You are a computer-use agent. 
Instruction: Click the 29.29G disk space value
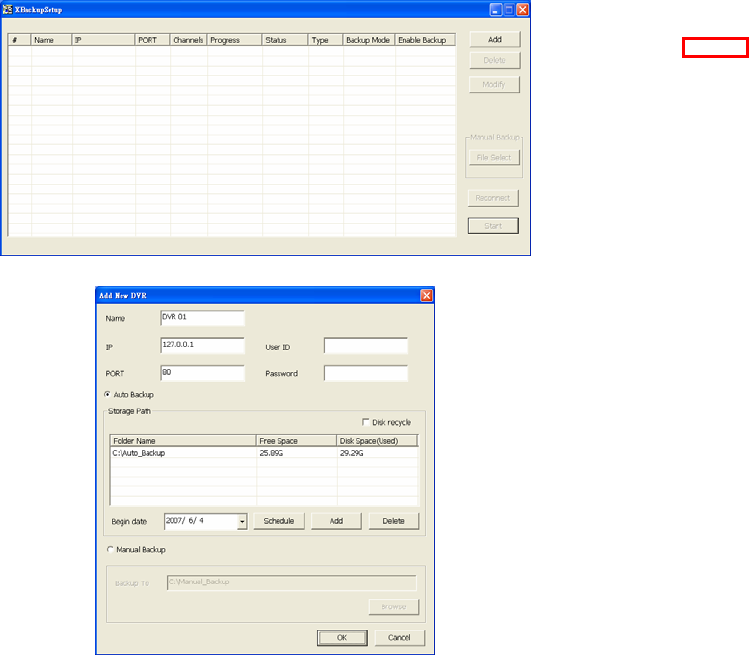coord(352,453)
